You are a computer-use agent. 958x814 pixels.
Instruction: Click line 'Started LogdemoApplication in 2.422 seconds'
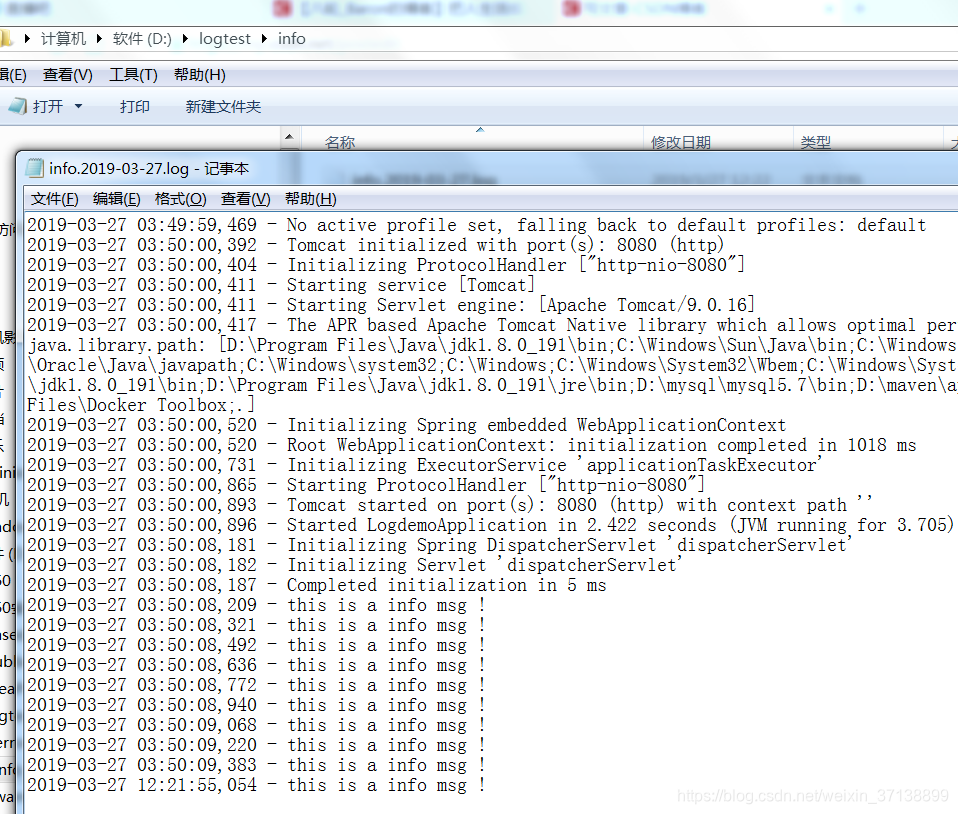491,525
